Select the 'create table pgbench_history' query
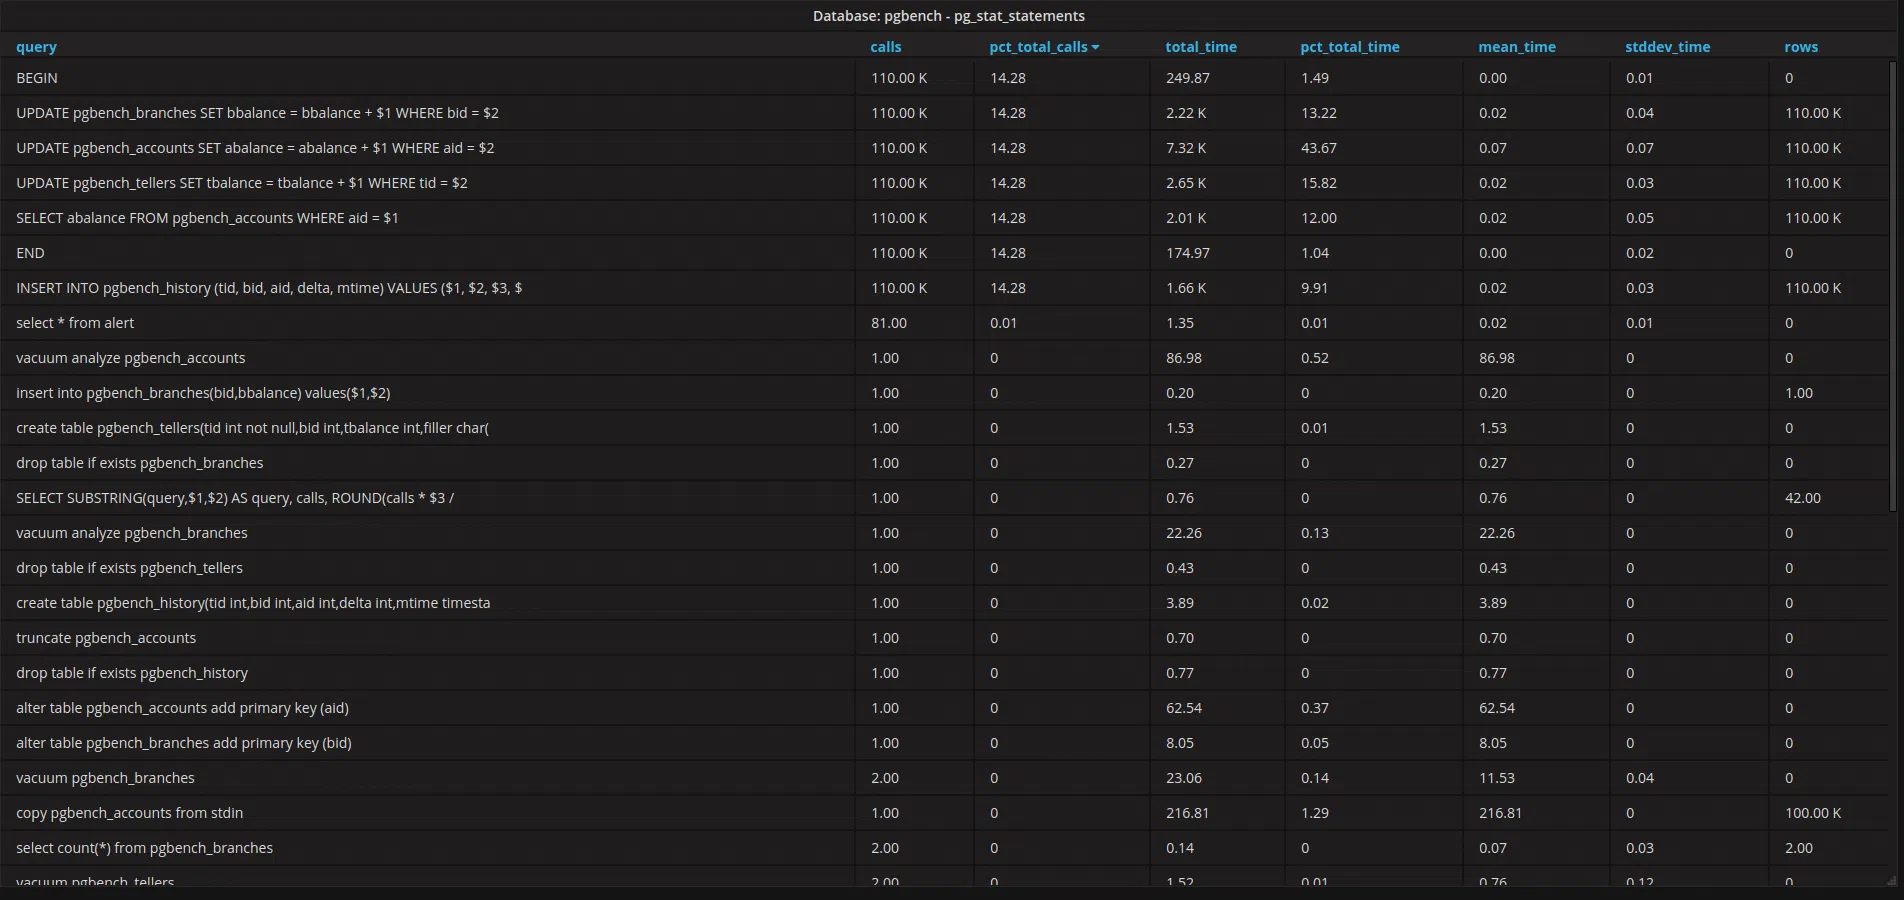 pos(253,603)
